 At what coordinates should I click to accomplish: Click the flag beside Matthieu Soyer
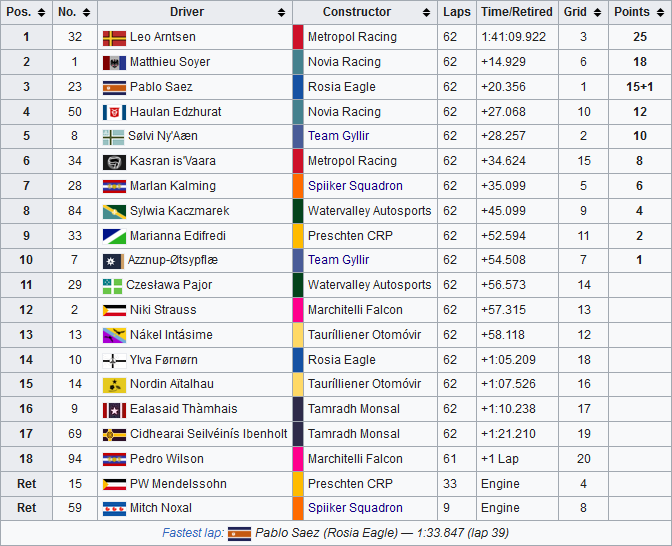click(113, 62)
